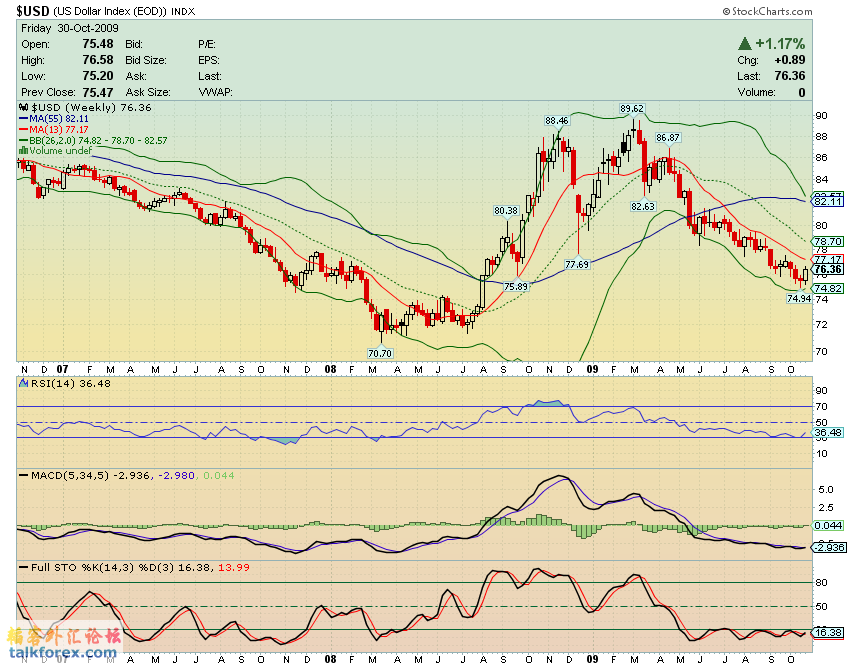Click the volume bars icon beside Volume undef
This screenshot has height=668, width=850.
pyautogui.click(x=23, y=151)
